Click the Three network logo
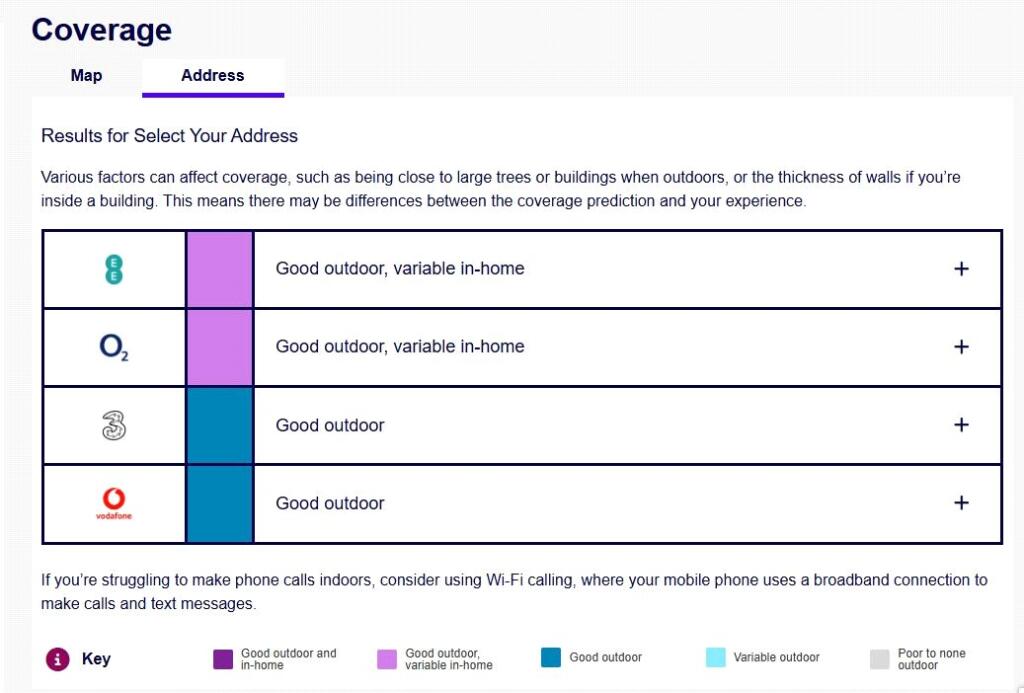This screenshot has height=693, width=1024. (114, 425)
